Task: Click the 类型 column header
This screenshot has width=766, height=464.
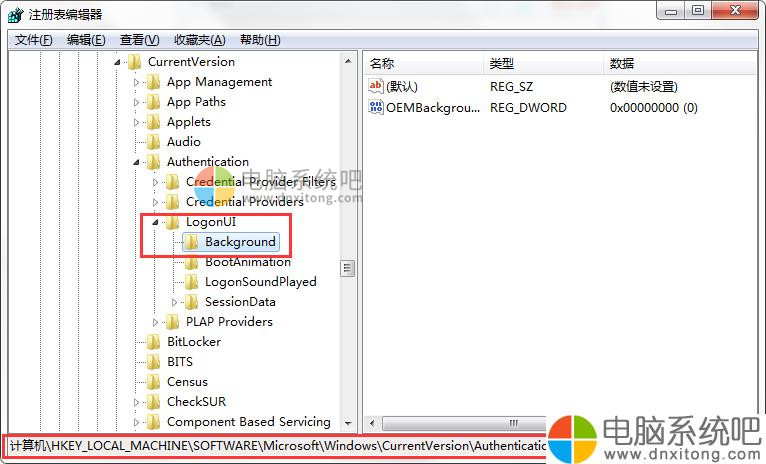Action: click(x=501, y=63)
